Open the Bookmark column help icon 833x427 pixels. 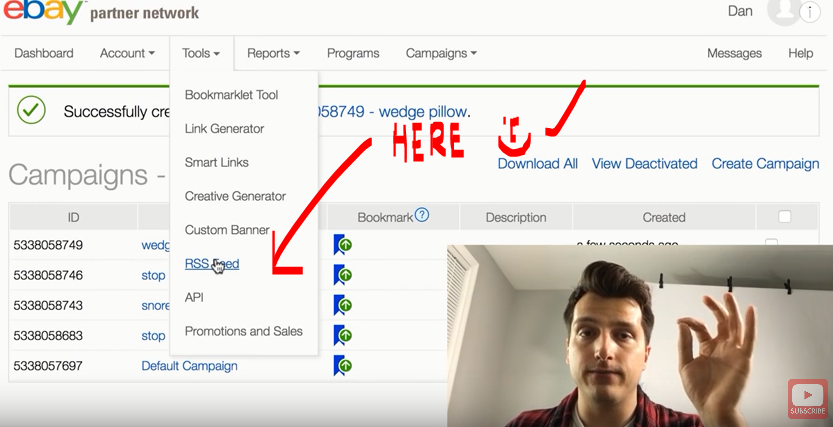(422, 215)
